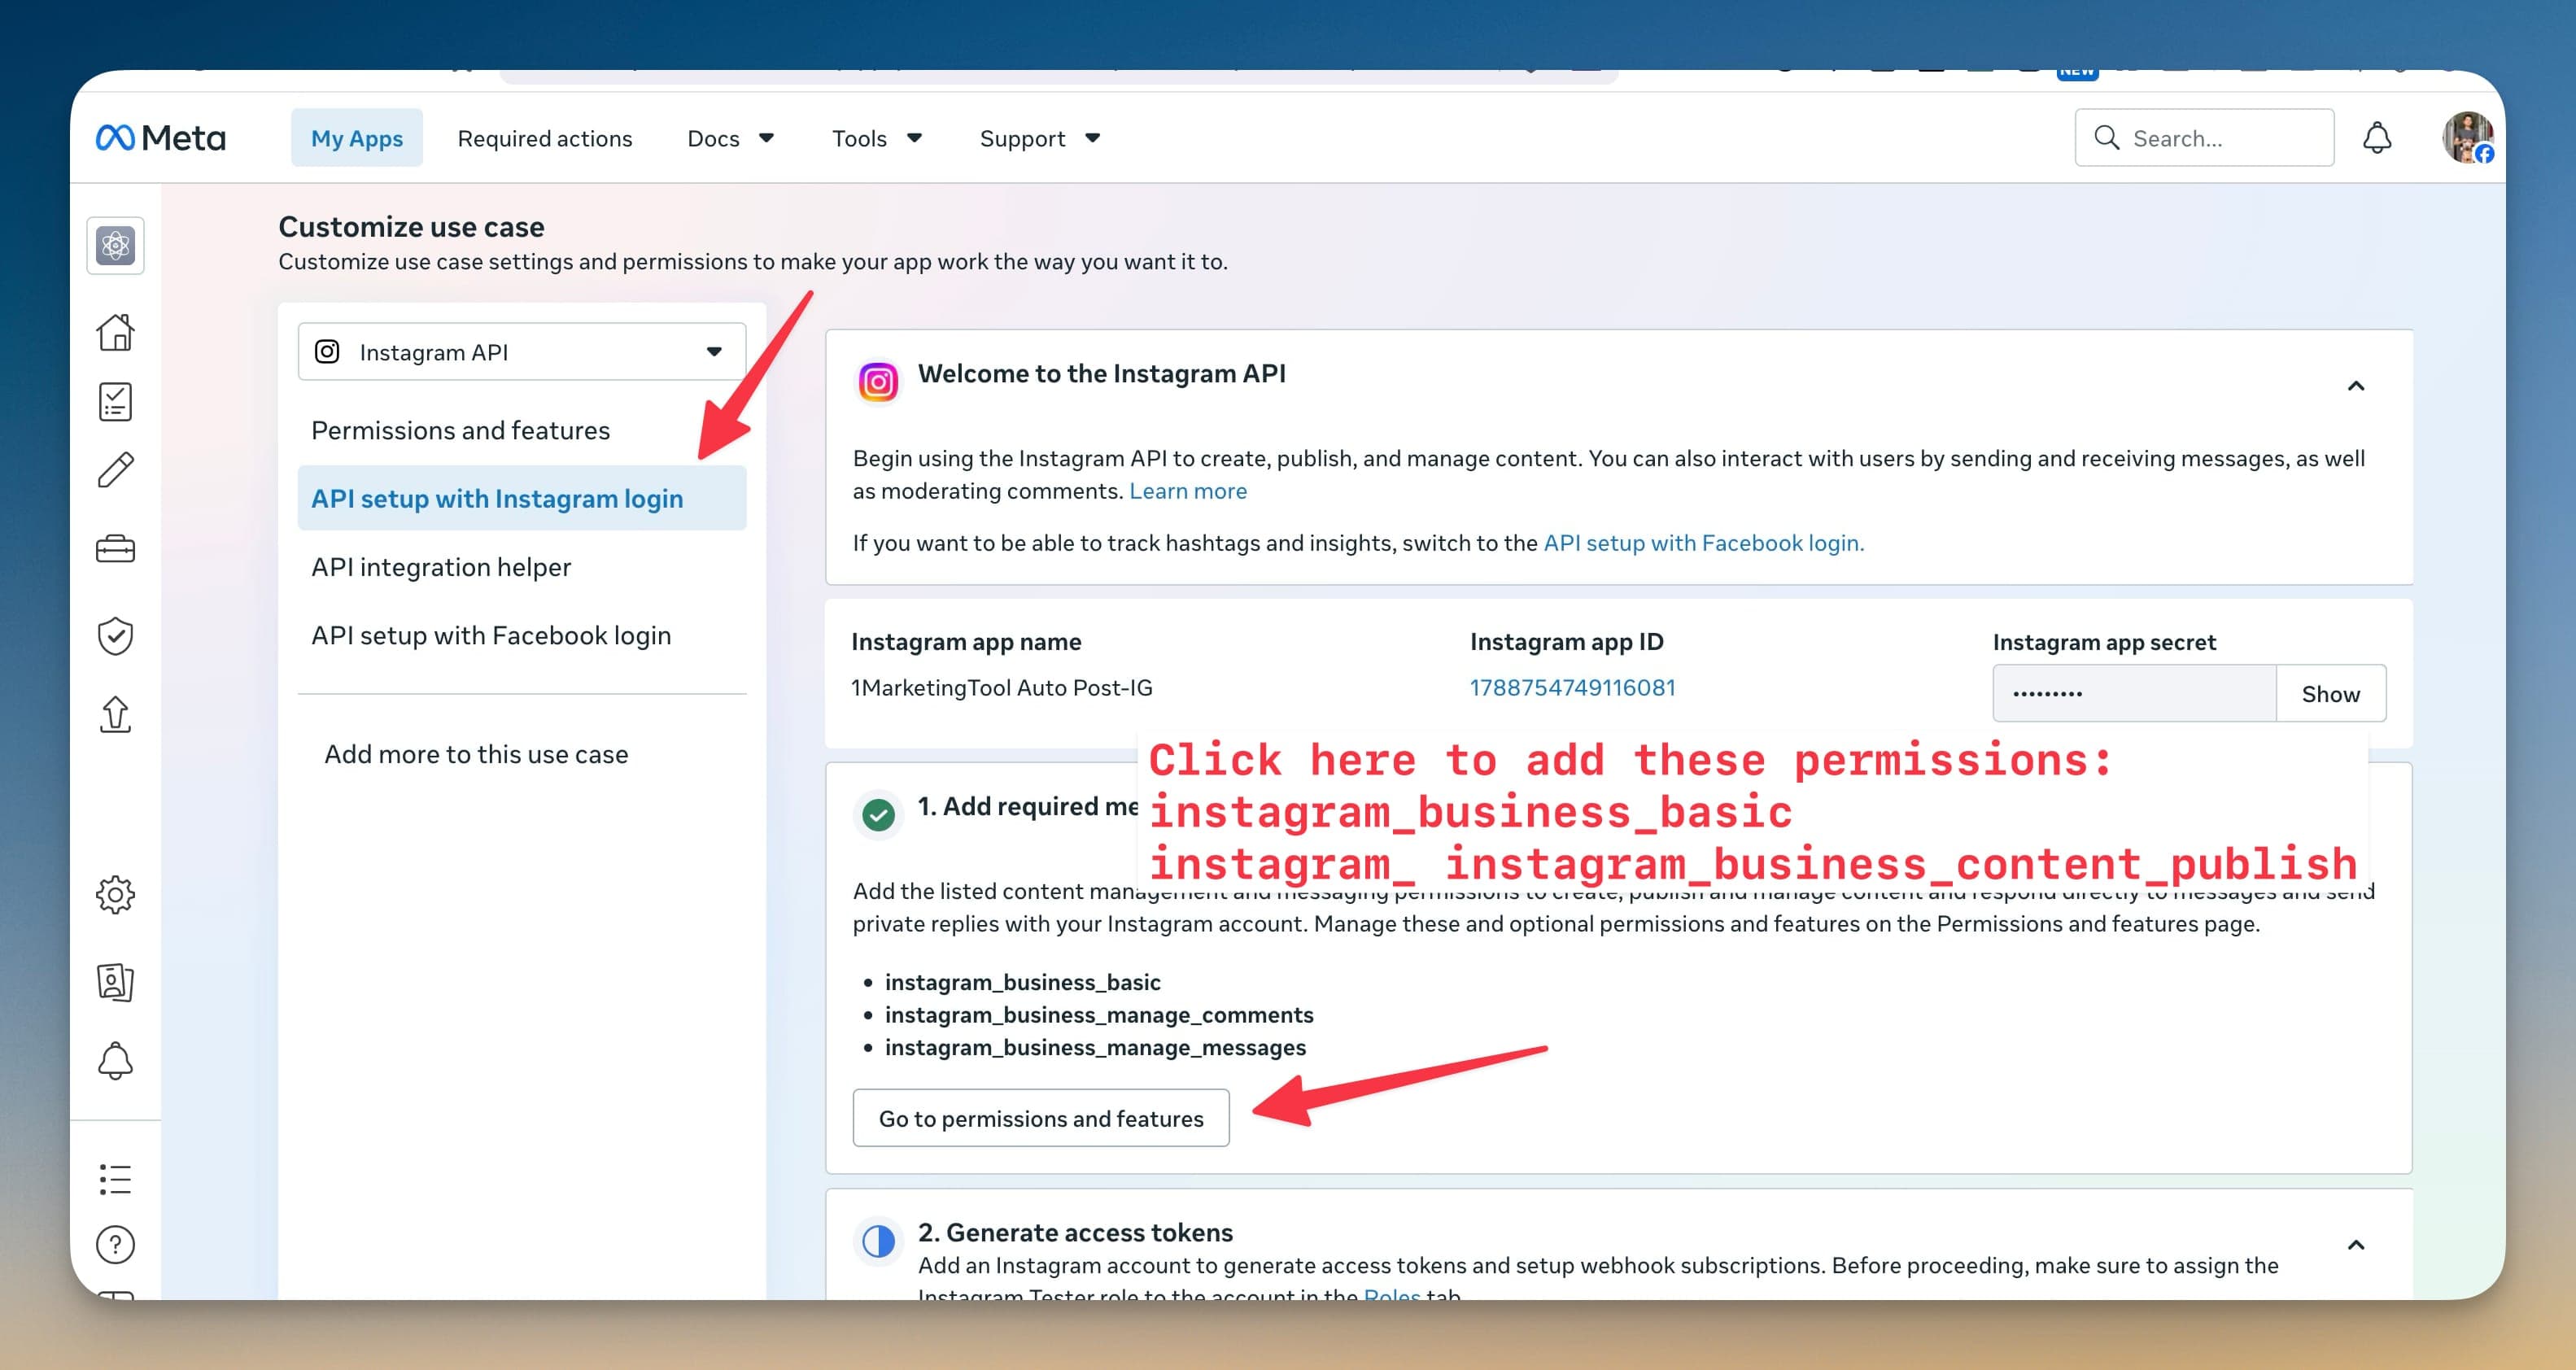Follow the API setup with Facebook login link
2576x1370 pixels.
(1704, 543)
